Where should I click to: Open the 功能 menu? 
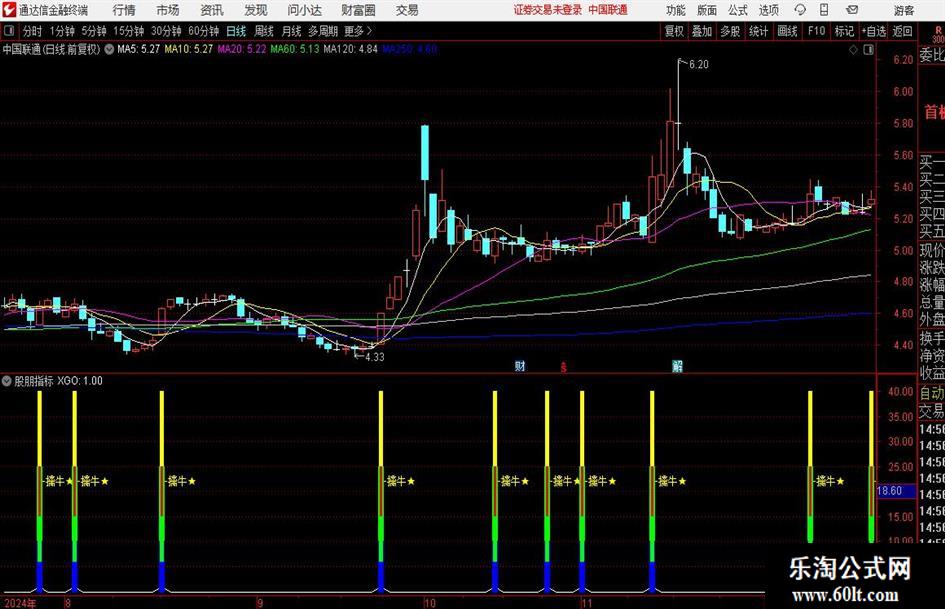pos(676,10)
